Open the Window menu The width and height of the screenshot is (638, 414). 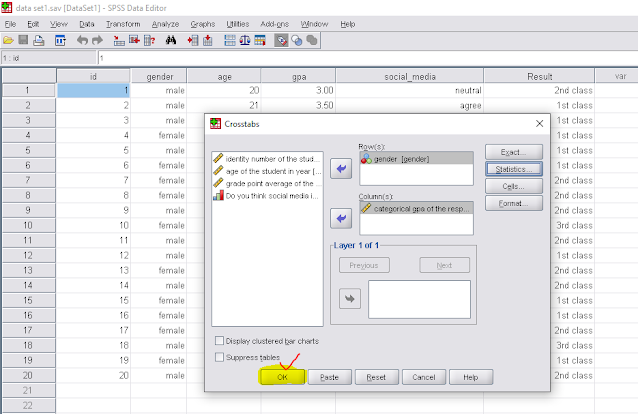tap(314, 24)
